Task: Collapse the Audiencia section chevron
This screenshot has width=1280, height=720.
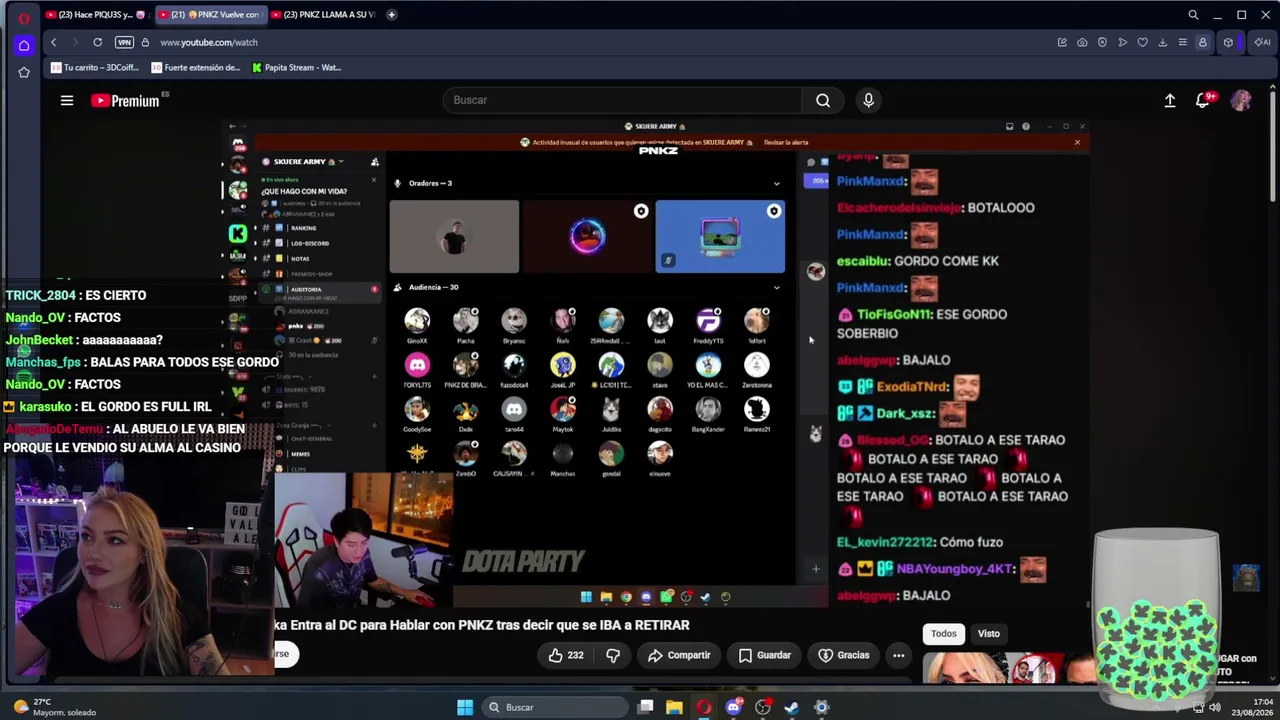Action: coord(776,287)
